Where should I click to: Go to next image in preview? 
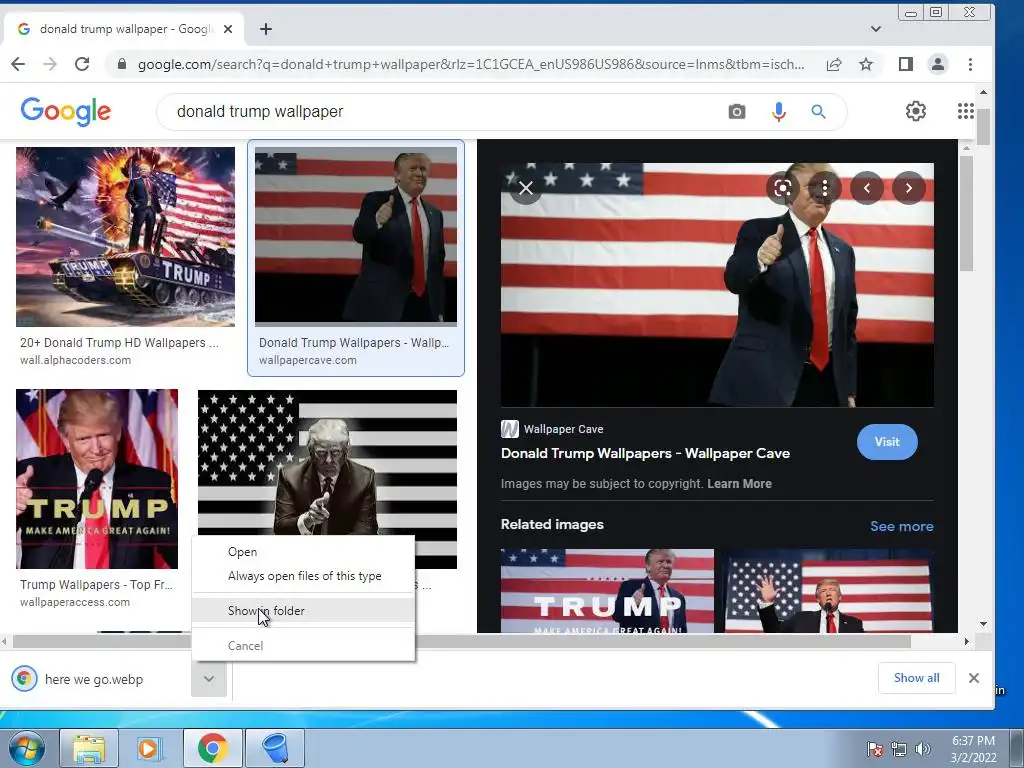click(908, 188)
